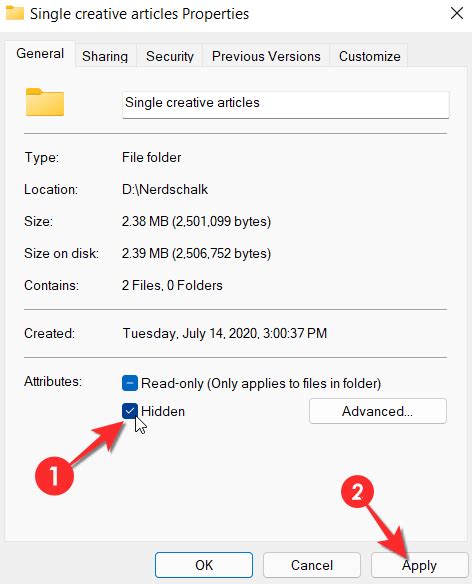Switch to the Sharing tab
The image size is (472, 584).
tap(105, 56)
